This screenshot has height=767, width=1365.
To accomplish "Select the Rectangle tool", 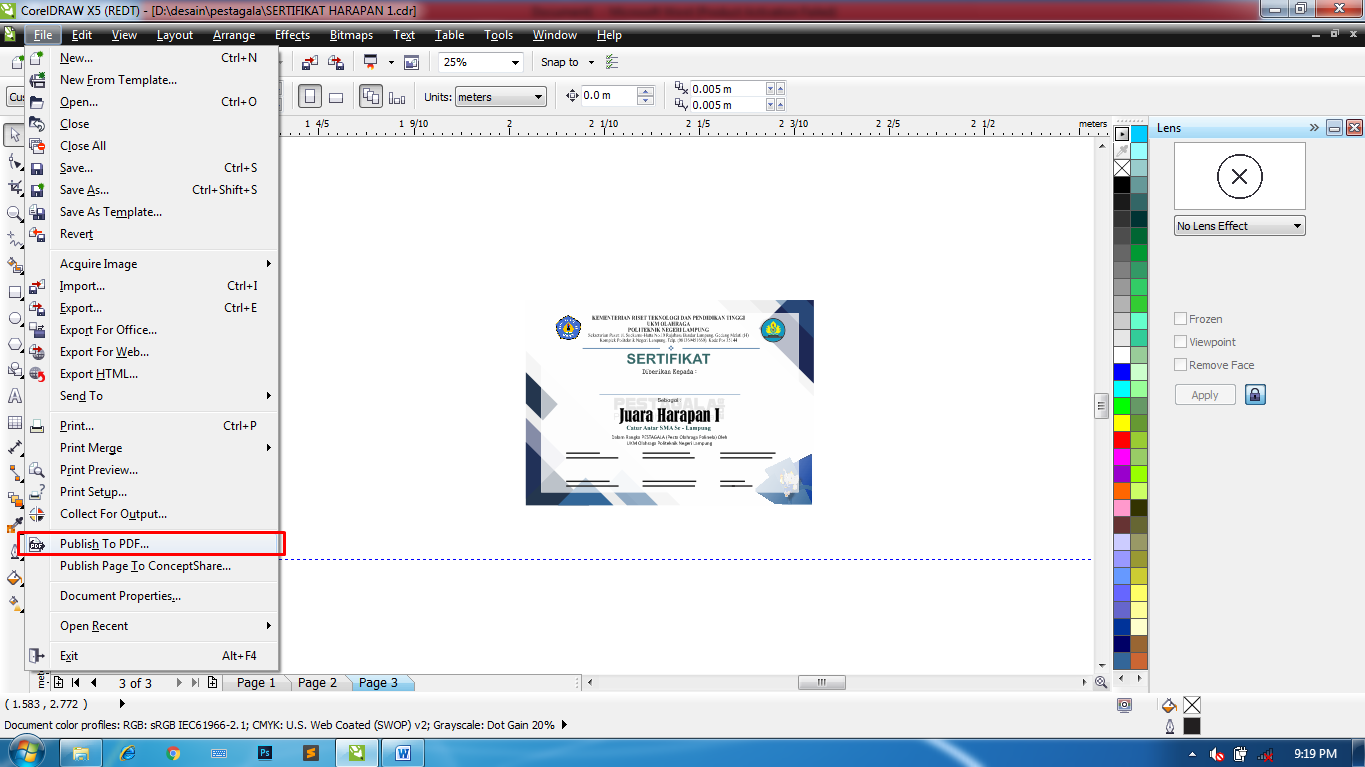I will coord(14,291).
